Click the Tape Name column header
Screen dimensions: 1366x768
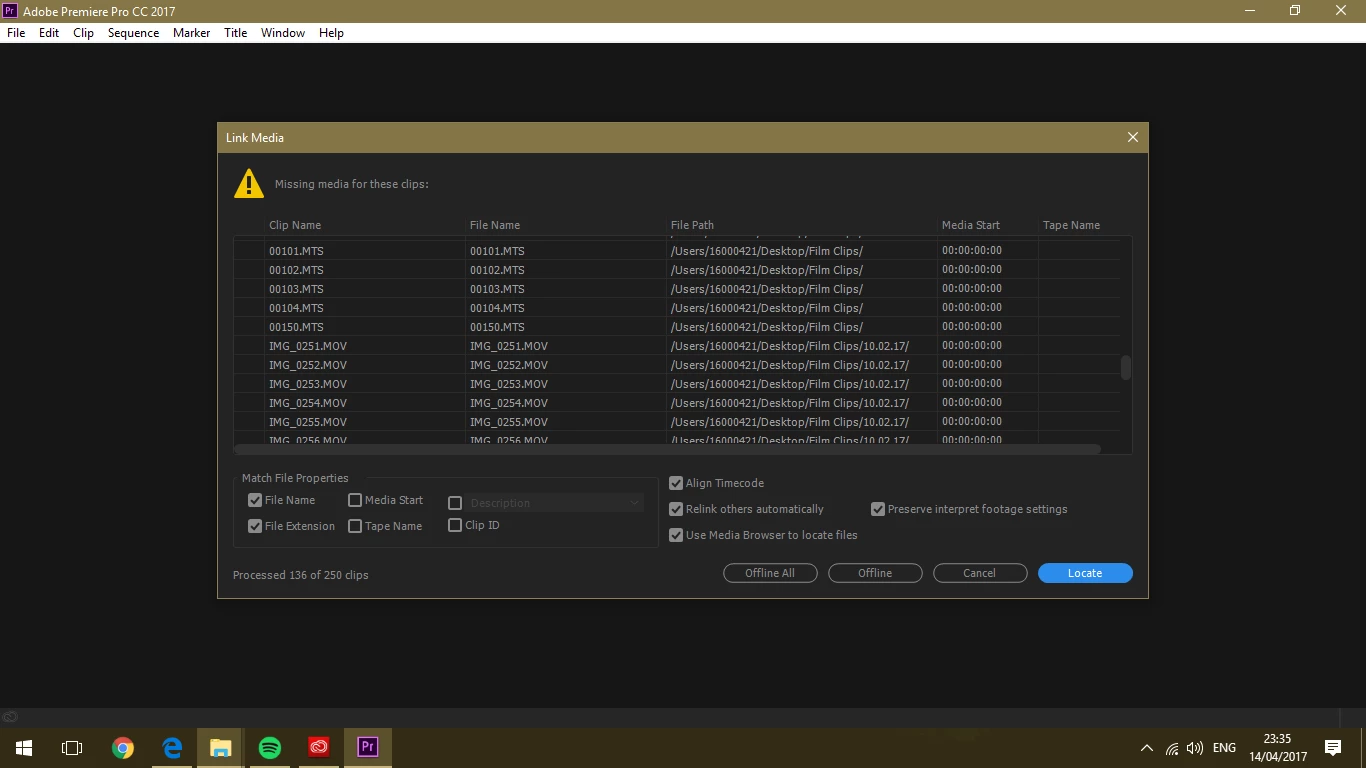click(x=1071, y=225)
